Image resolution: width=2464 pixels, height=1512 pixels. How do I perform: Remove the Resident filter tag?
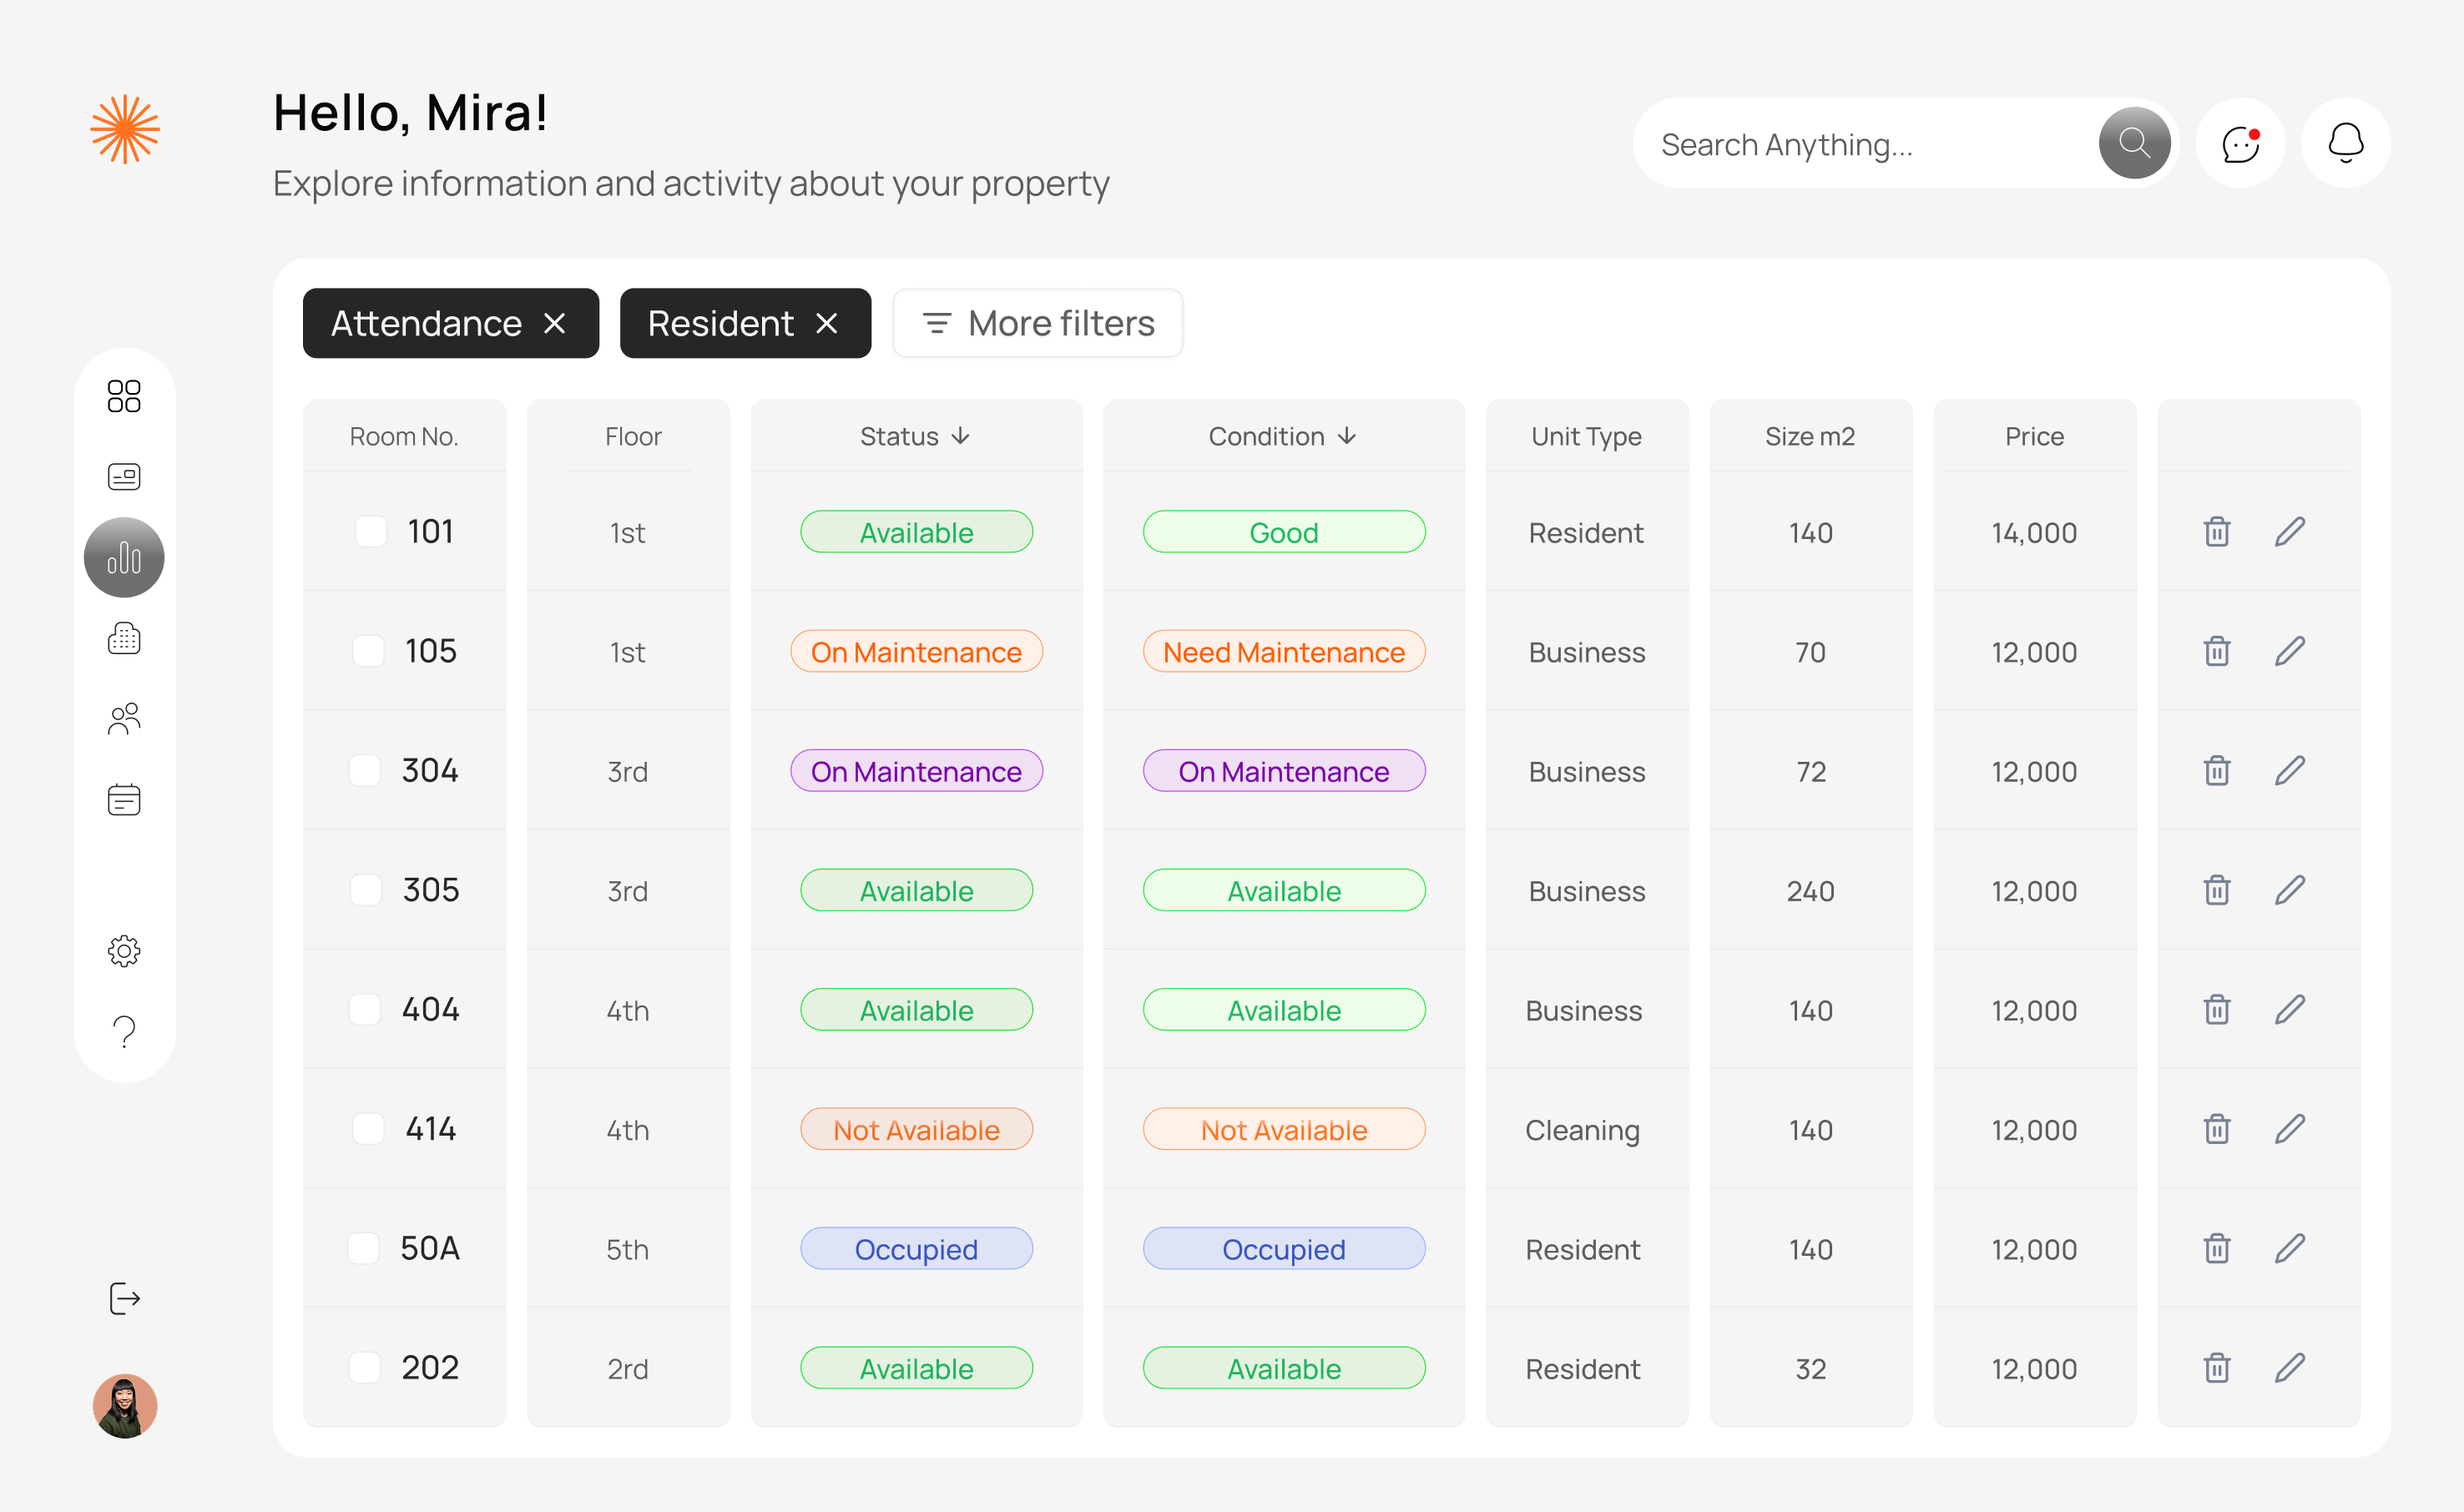pos(827,323)
